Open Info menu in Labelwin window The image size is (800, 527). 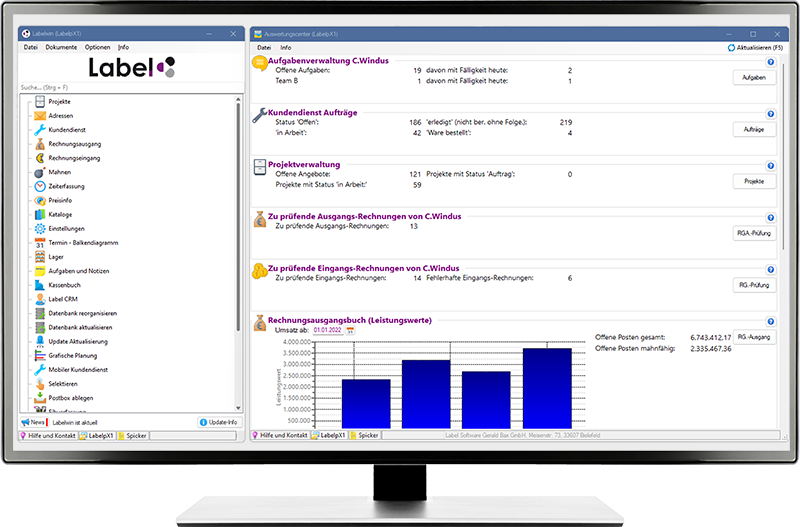click(123, 47)
